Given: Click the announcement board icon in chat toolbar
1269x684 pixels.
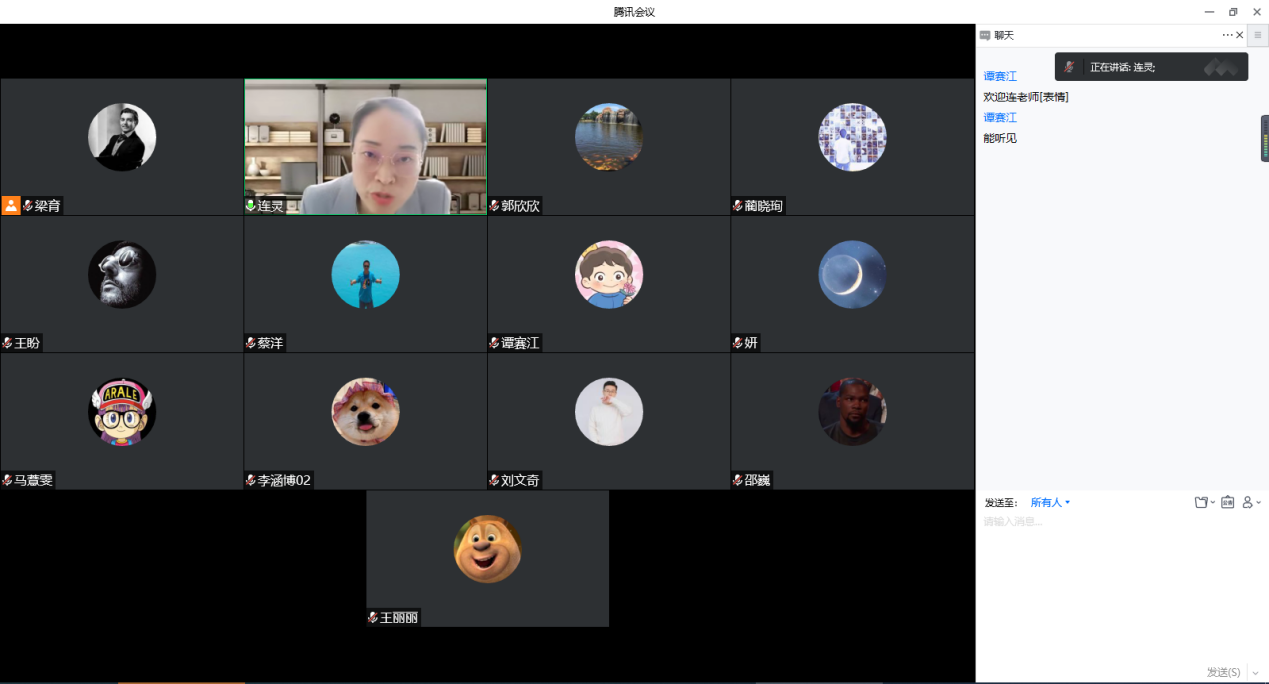Looking at the screenshot, I should [1227, 502].
